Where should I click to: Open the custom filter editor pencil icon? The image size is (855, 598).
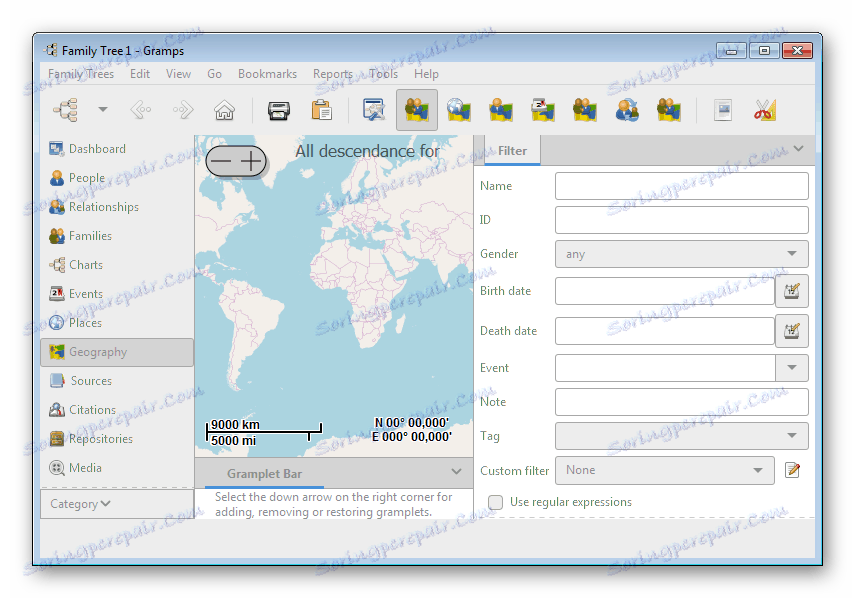click(x=792, y=470)
